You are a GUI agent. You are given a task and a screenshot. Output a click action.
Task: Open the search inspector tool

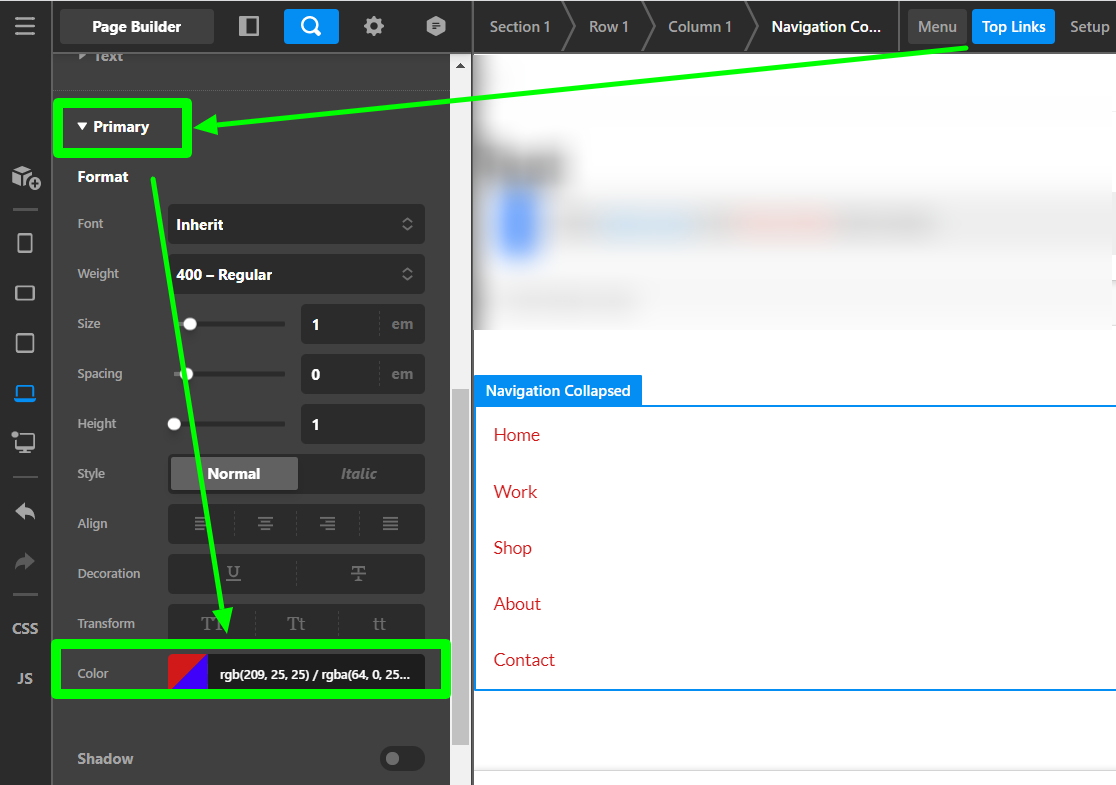(311, 26)
